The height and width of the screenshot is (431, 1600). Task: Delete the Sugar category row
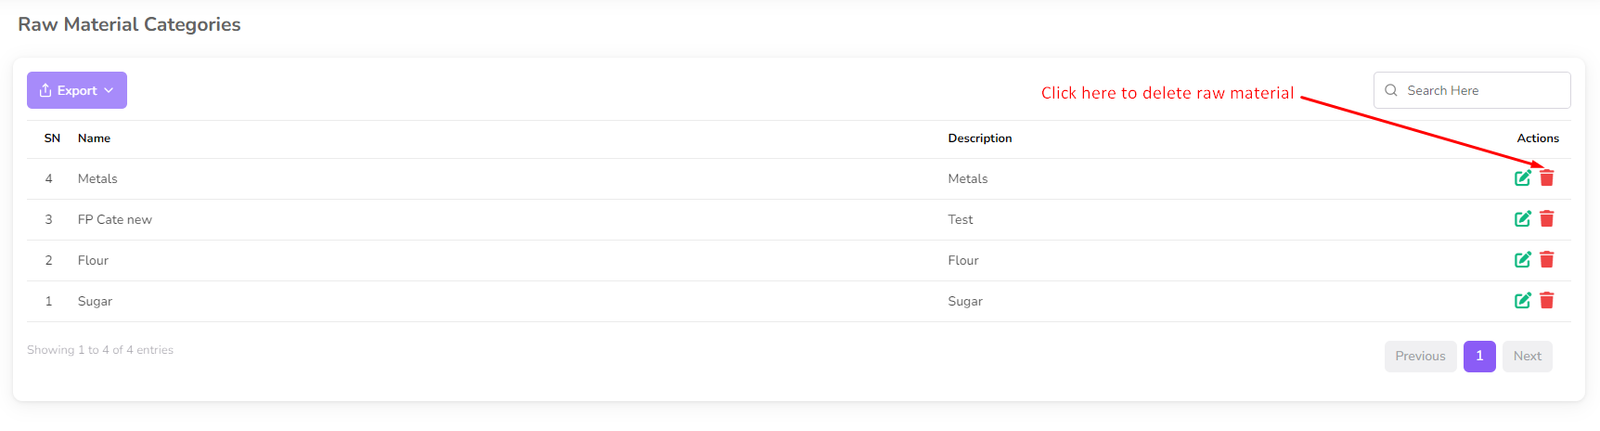[1547, 301]
